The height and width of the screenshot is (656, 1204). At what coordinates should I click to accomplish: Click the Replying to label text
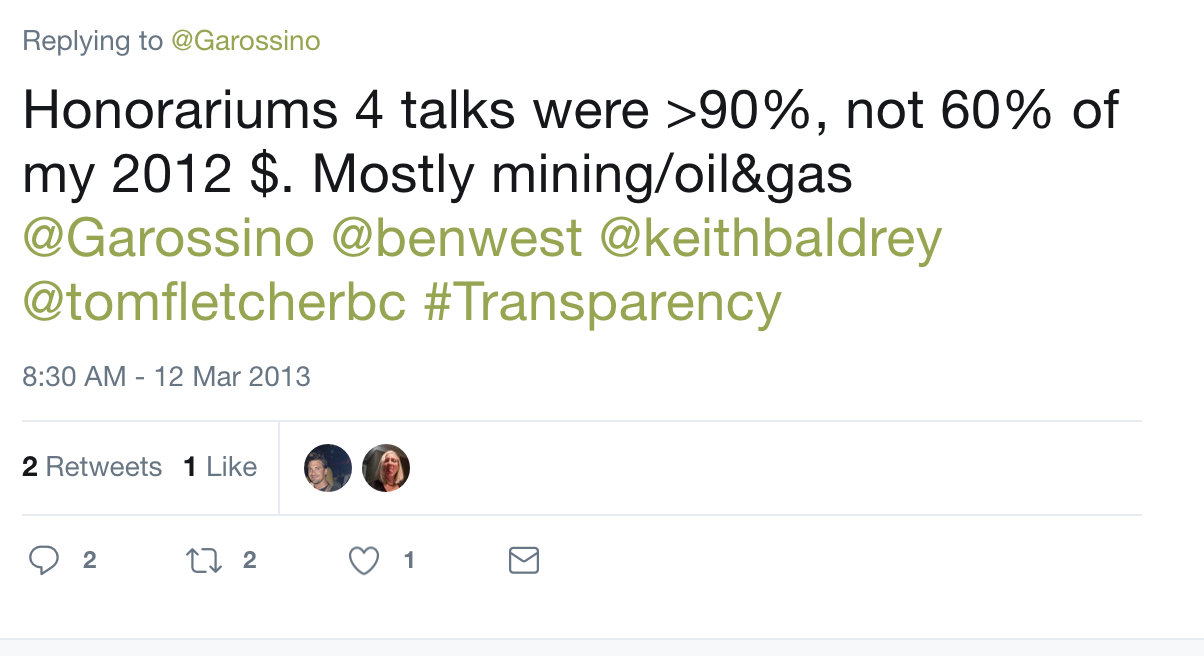click(x=92, y=41)
